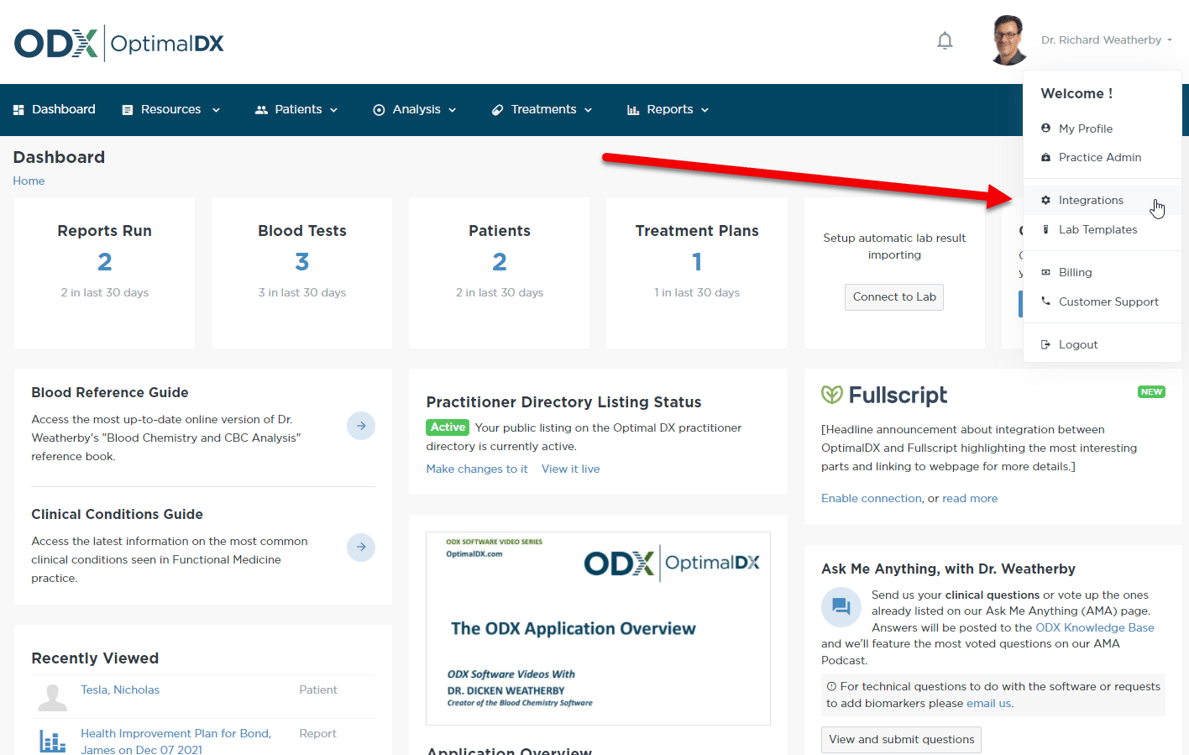Click the notification bell icon
The height and width of the screenshot is (755, 1189).
pos(945,40)
